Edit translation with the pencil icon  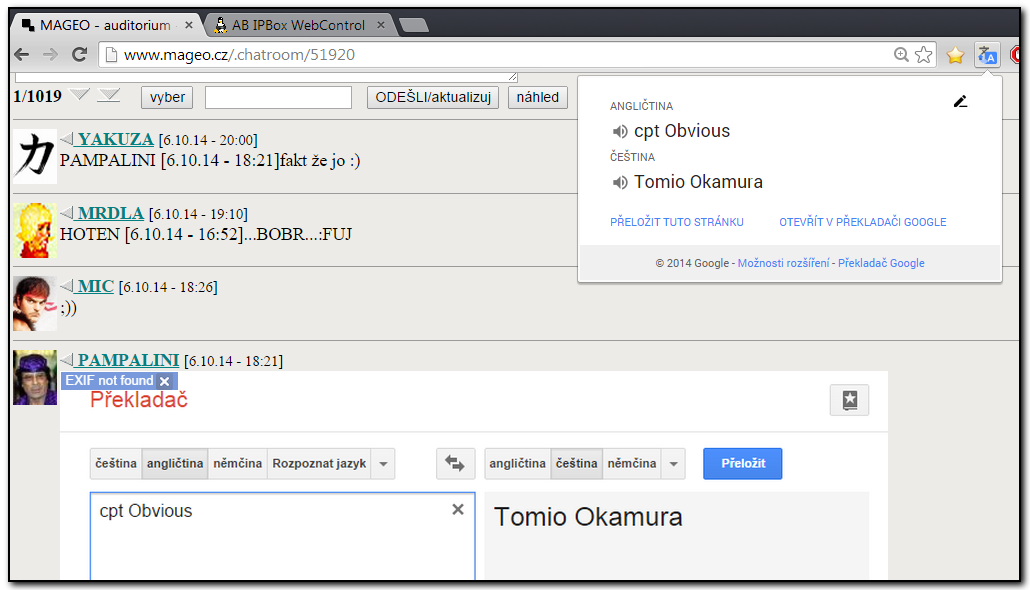point(960,101)
